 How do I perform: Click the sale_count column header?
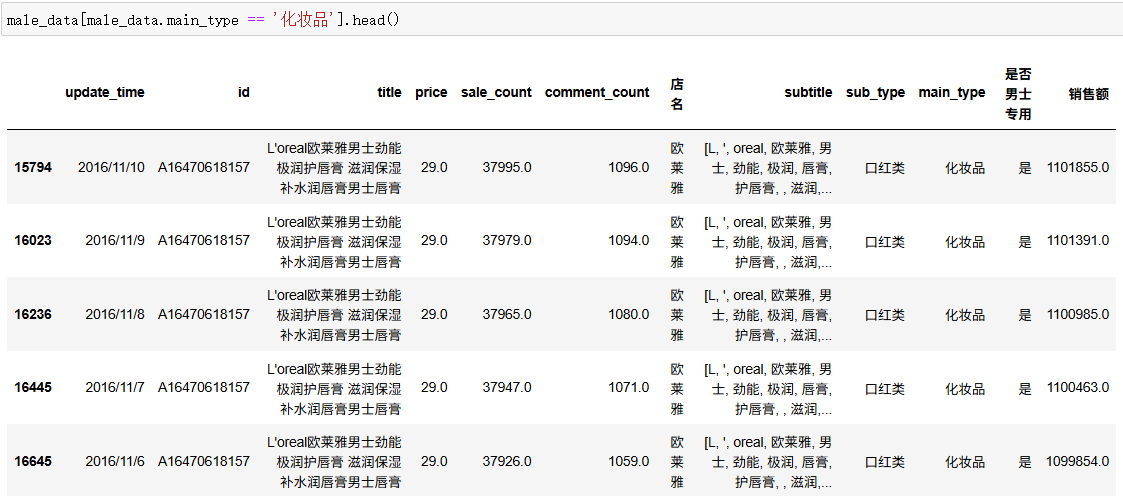[496, 92]
